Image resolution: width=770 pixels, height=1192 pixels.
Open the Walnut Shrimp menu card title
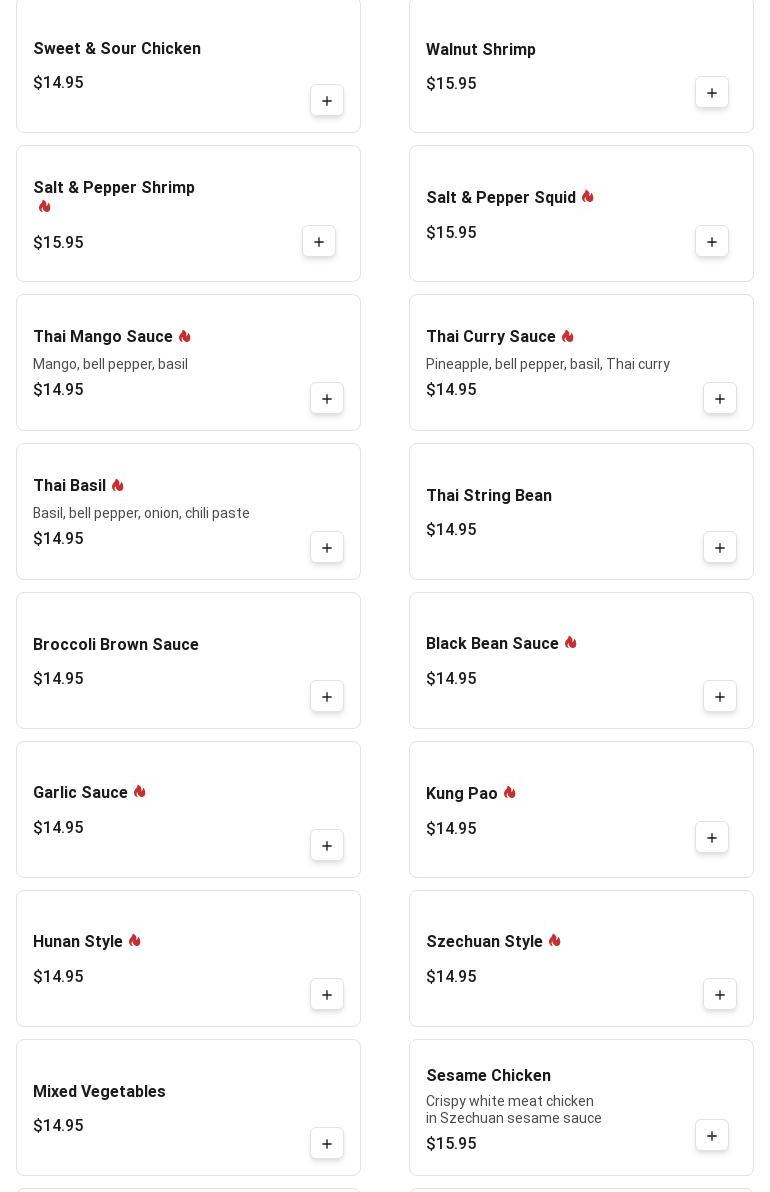click(480, 50)
